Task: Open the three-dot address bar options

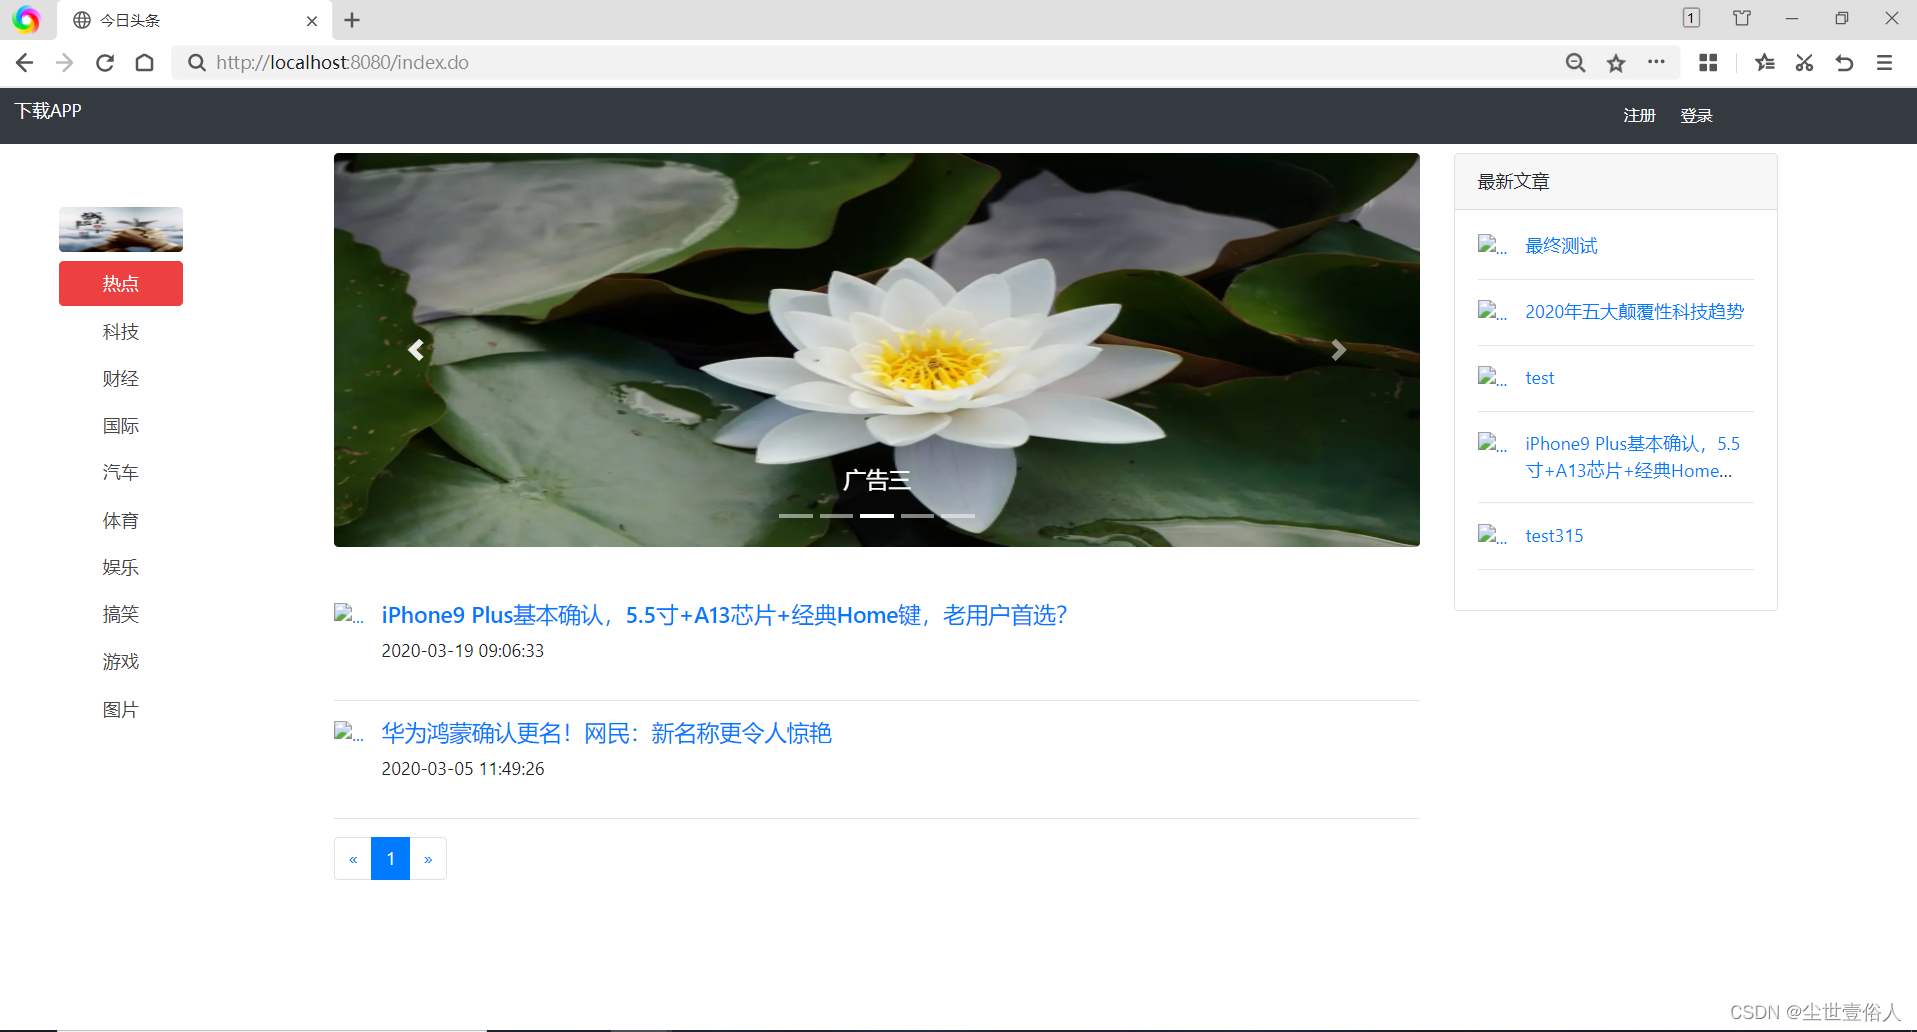Action: click(x=1656, y=62)
